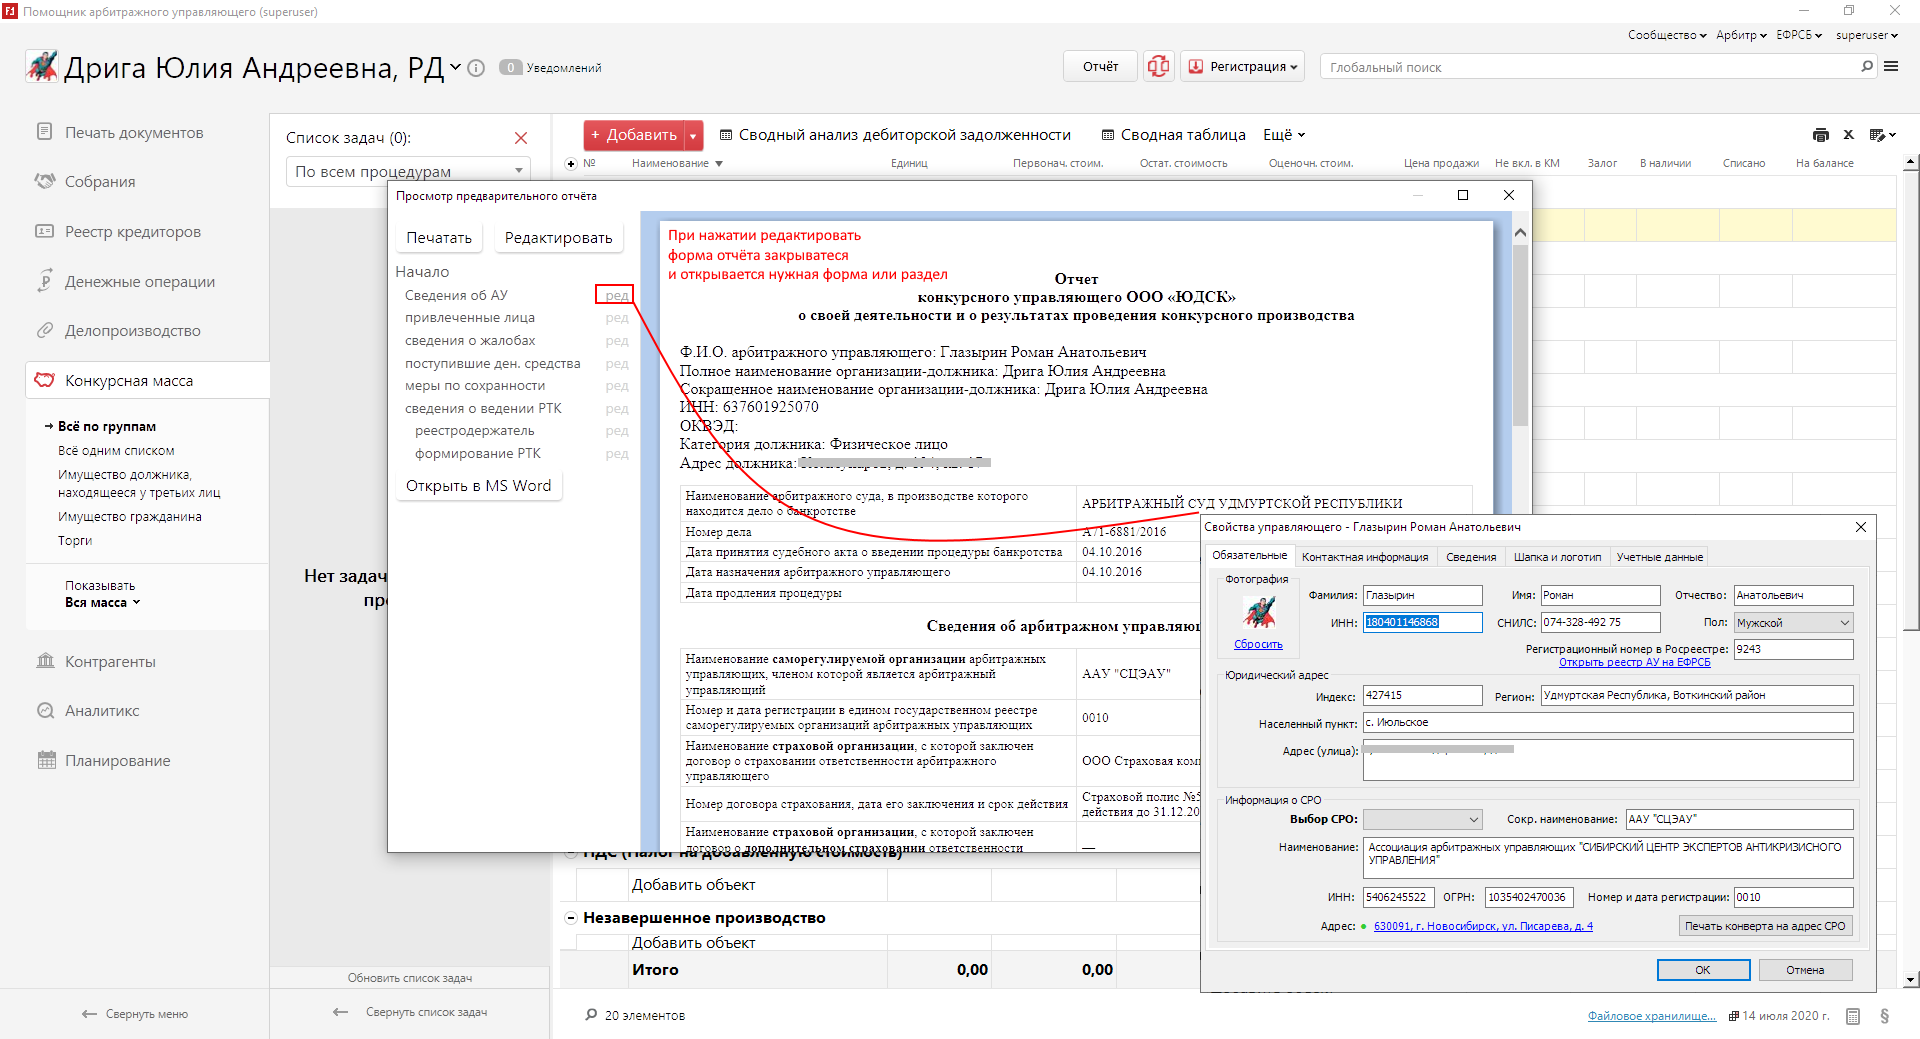Click the Excel export X icon
The height and width of the screenshot is (1039, 1920).
(1849, 135)
